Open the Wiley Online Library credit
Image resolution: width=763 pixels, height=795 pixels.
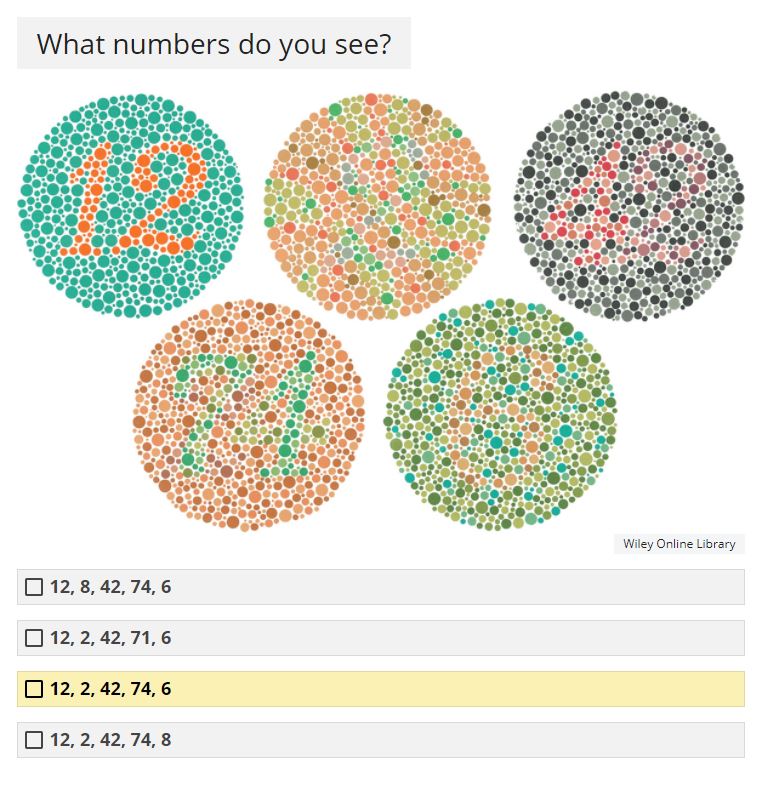(679, 544)
